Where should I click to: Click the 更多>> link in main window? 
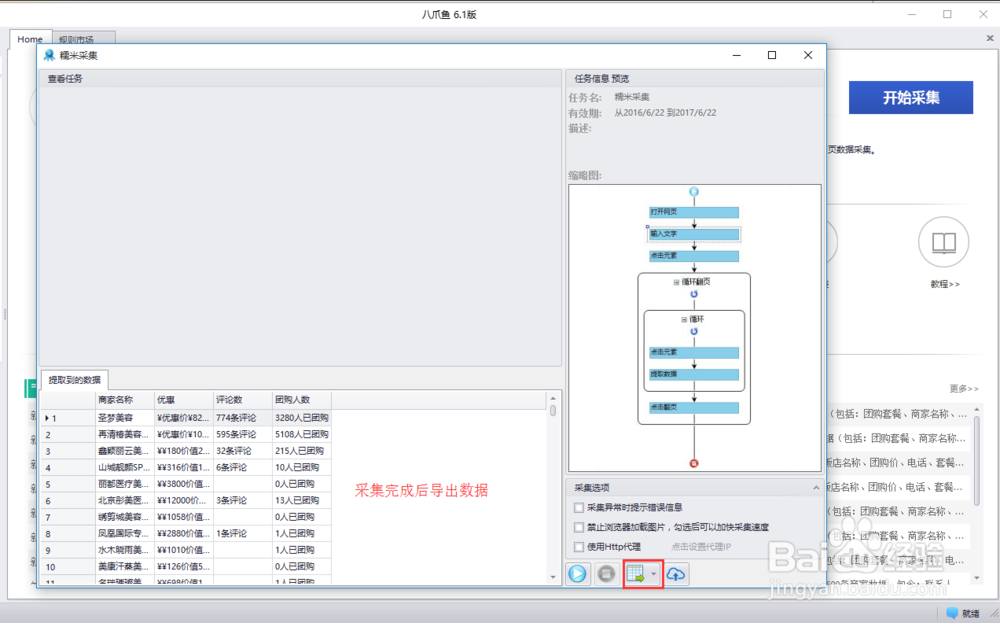pyautogui.click(x=963, y=388)
